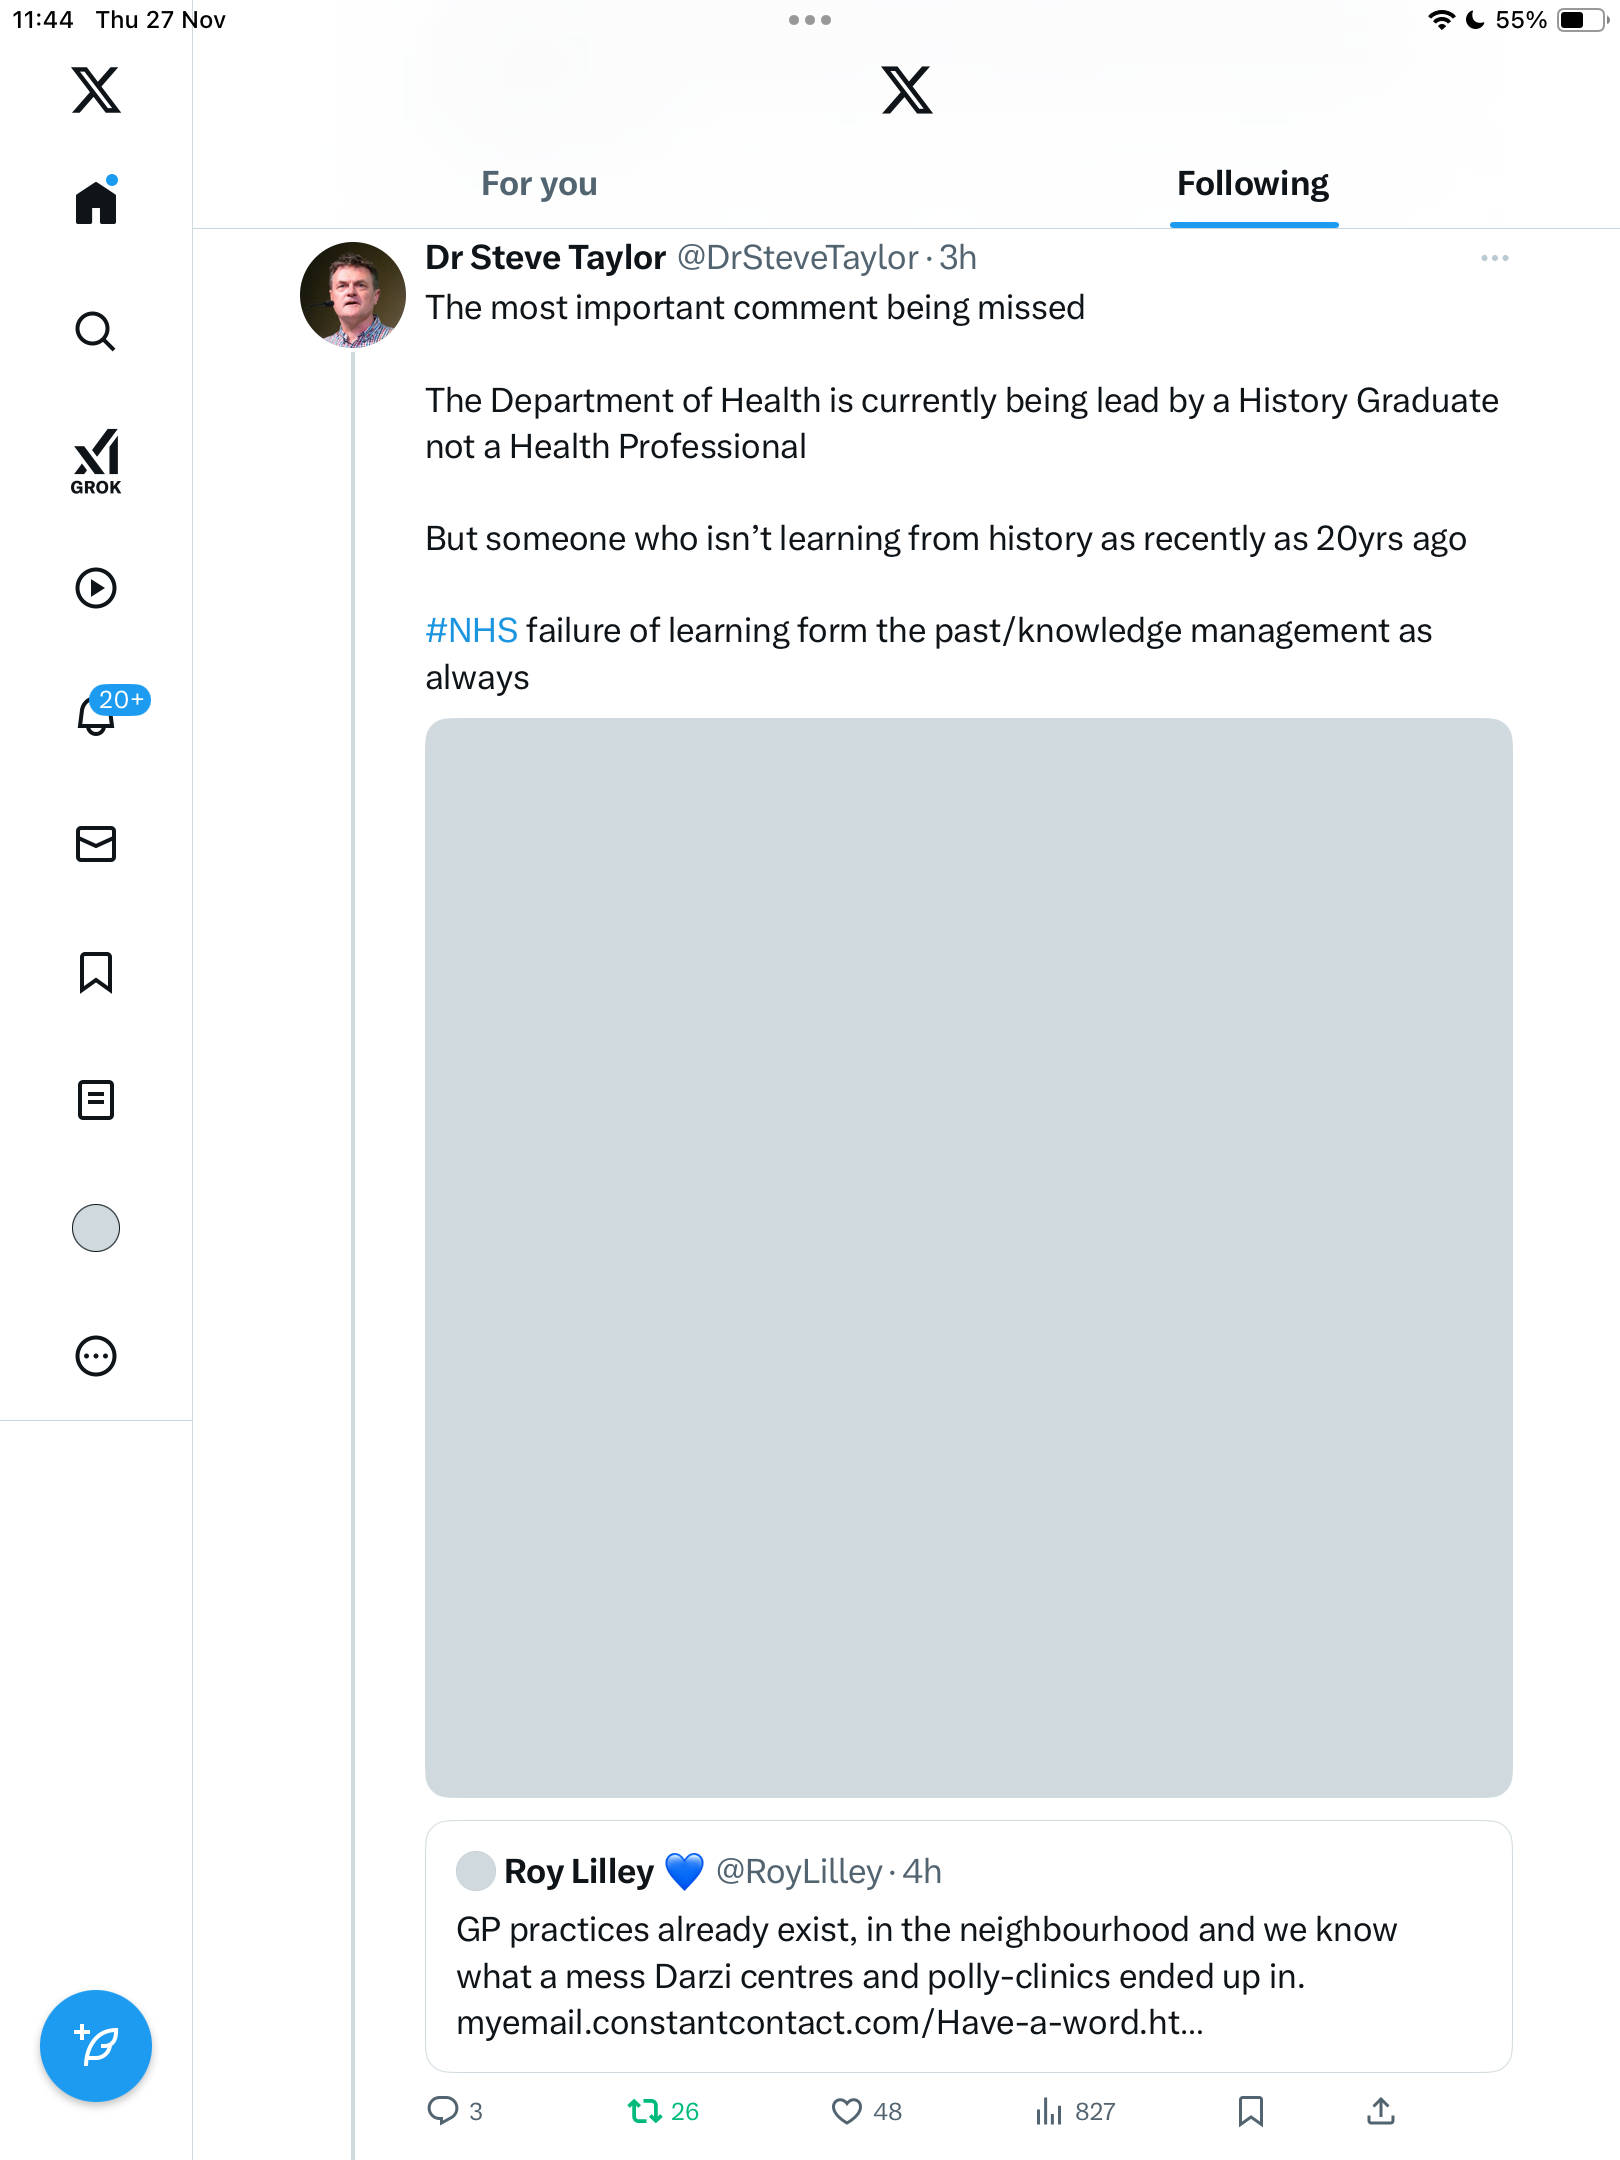This screenshot has height=2160, width=1620.
Task: Switch to the For you tab
Action: pos(539,184)
